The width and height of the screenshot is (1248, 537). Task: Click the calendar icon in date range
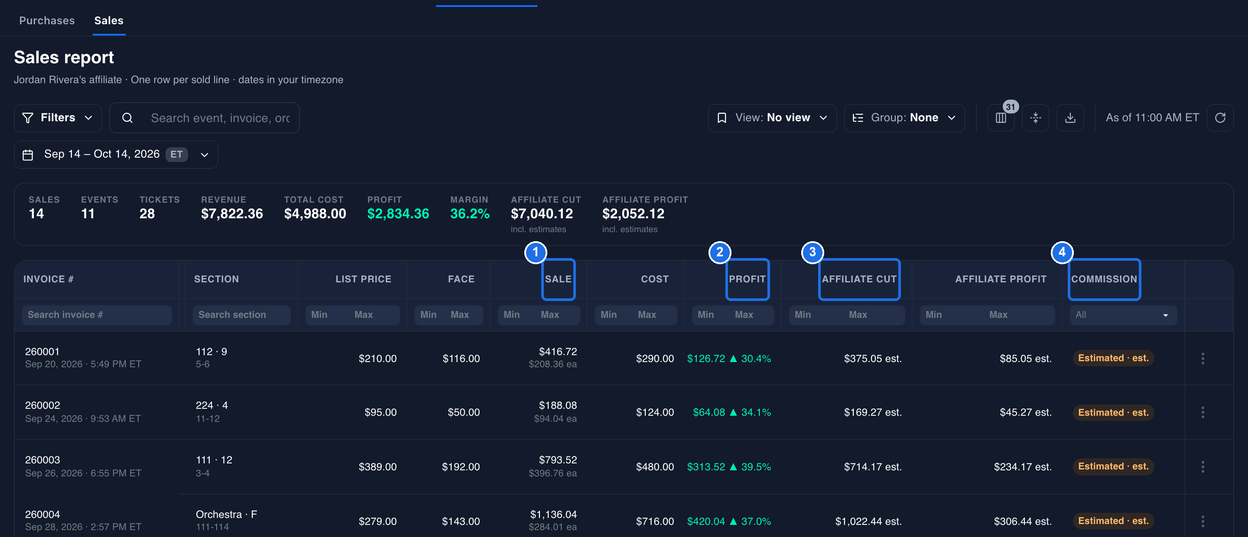[x=28, y=155]
